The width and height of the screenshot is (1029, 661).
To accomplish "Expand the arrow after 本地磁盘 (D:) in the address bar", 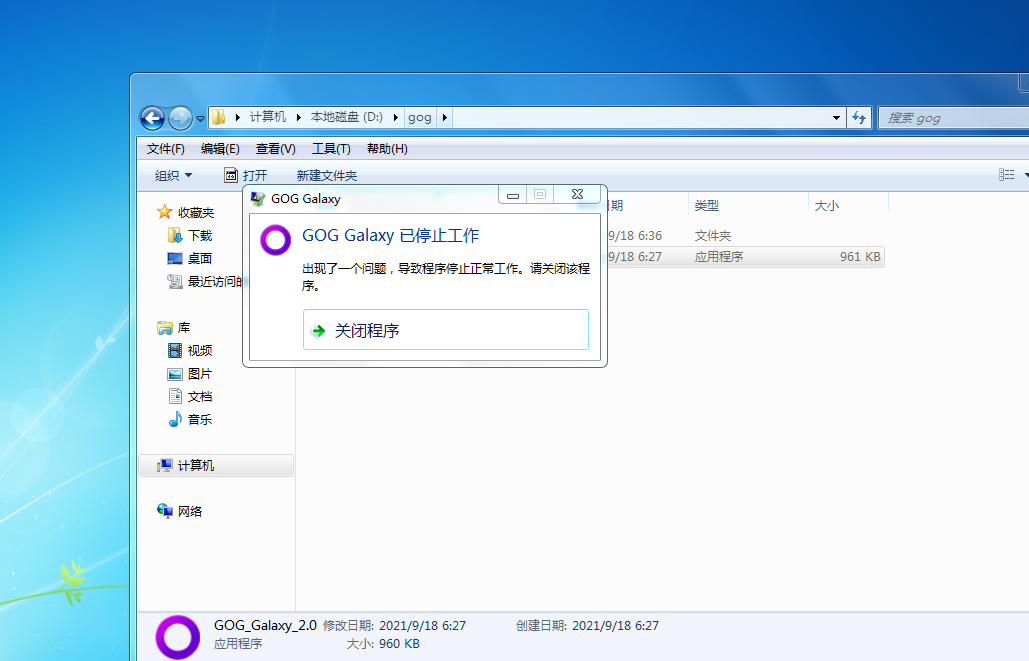I will click(x=396, y=117).
